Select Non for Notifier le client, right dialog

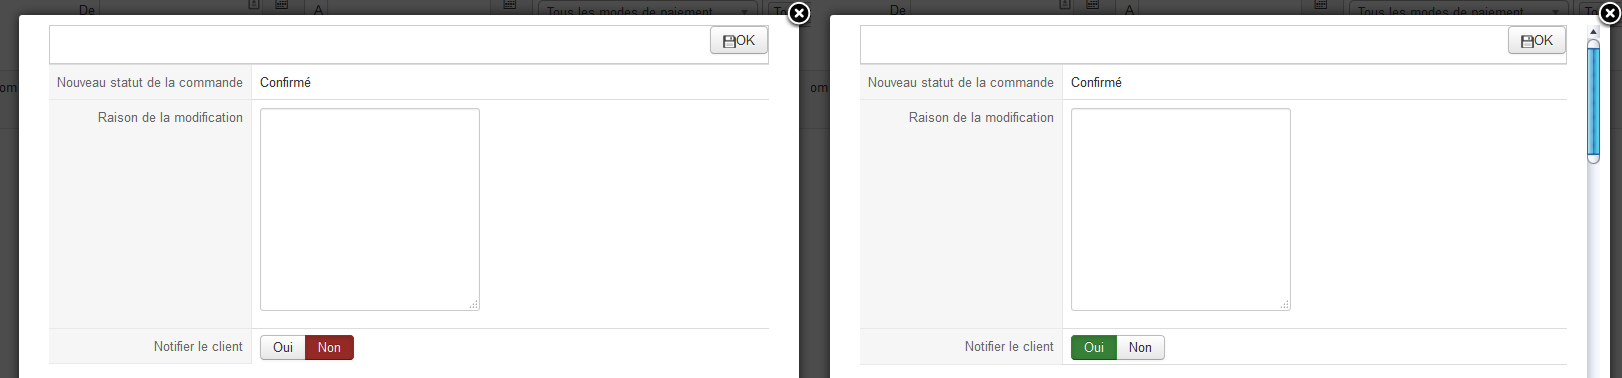click(1140, 348)
